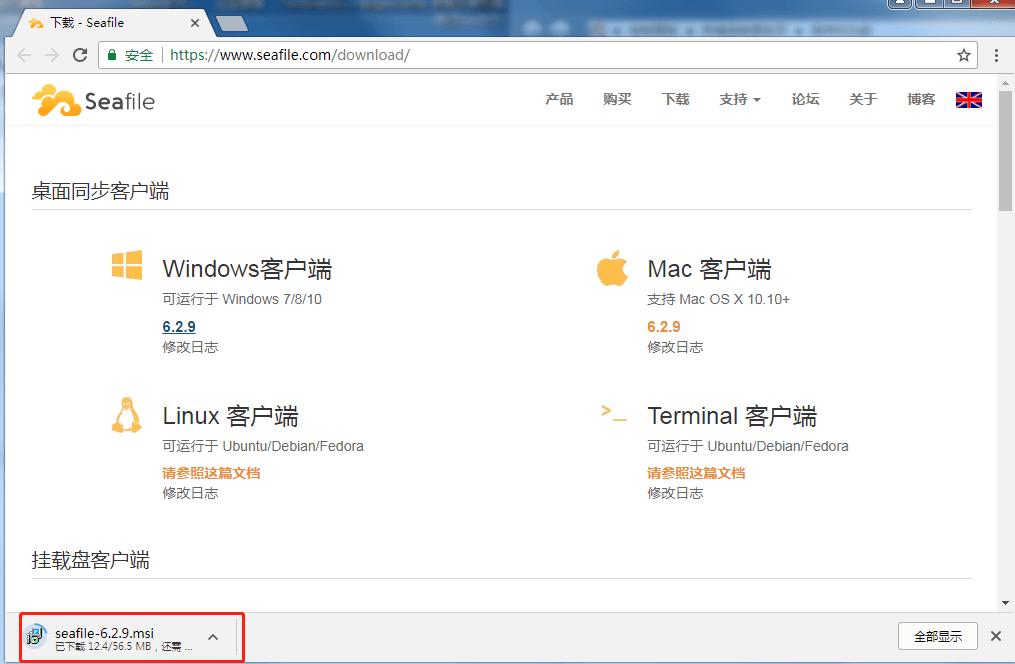Open the 关于 navigation item

point(864,99)
